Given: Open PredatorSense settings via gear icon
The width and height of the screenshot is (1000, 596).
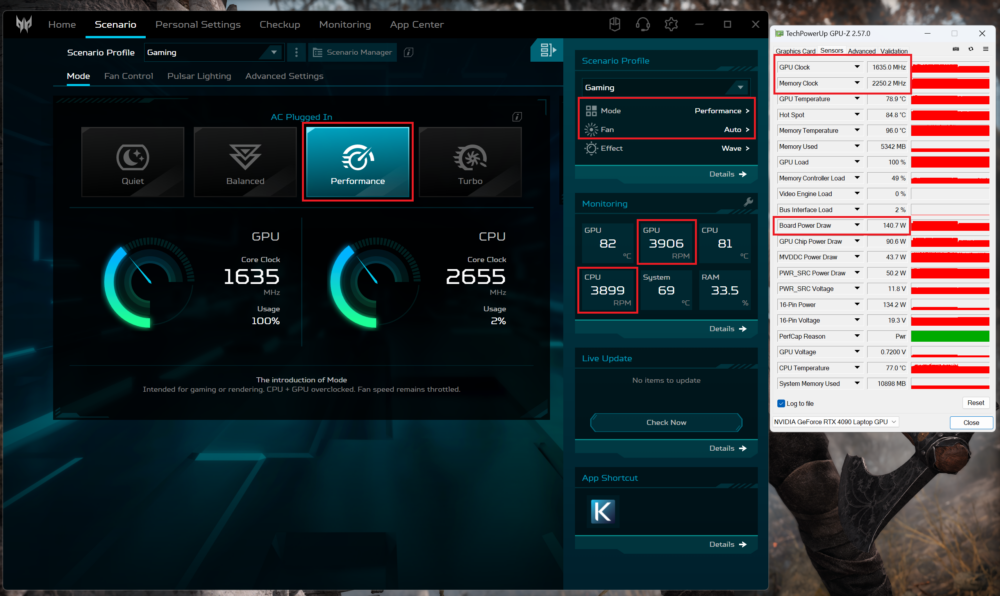Looking at the screenshot, I should point(671,24).
